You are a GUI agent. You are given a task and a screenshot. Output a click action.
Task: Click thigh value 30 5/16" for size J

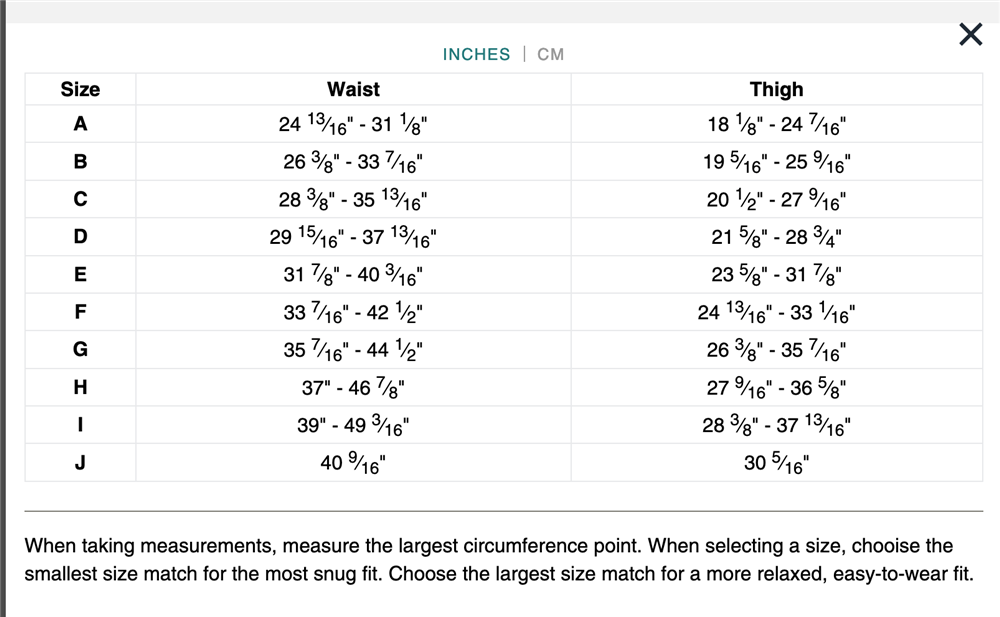(x=776, y=463)
